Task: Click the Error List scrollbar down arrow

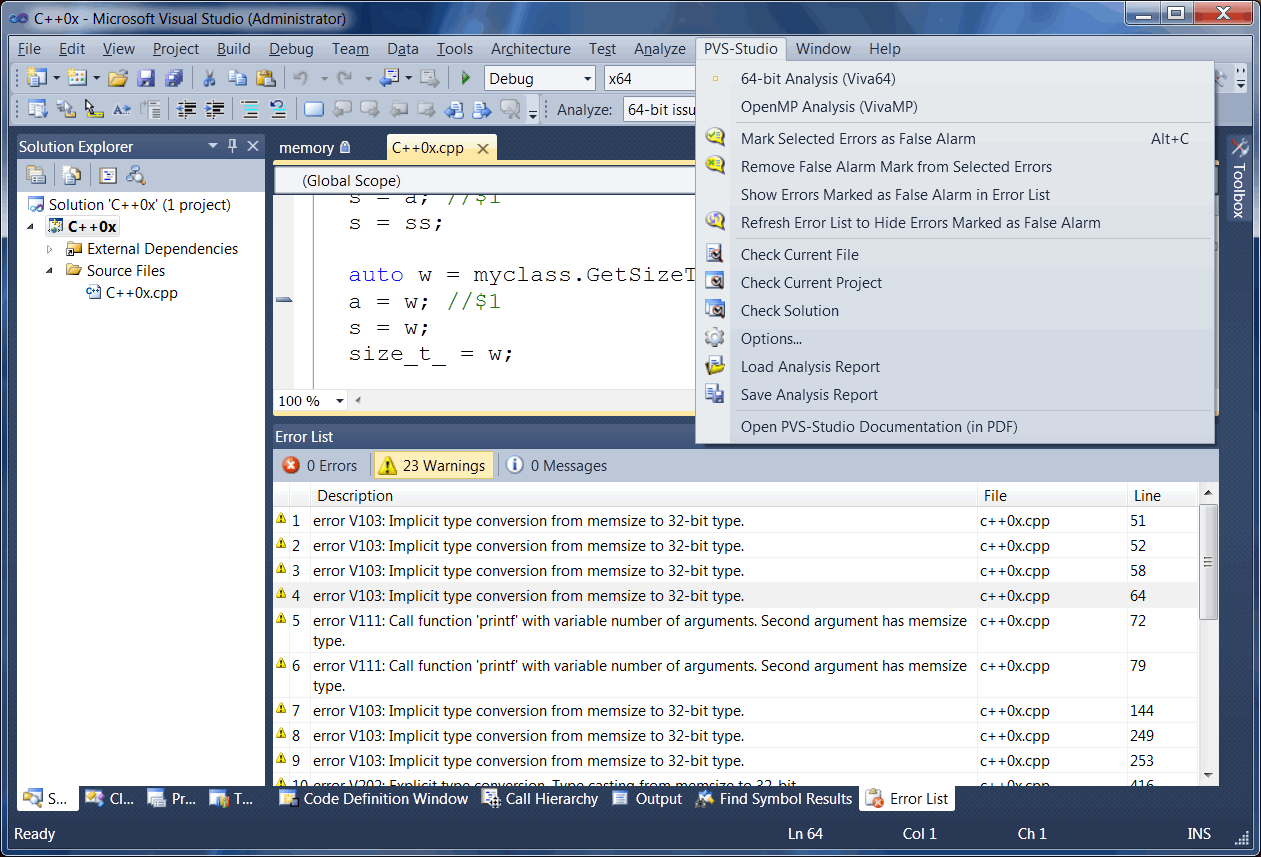Action: tap(1208, 775)
